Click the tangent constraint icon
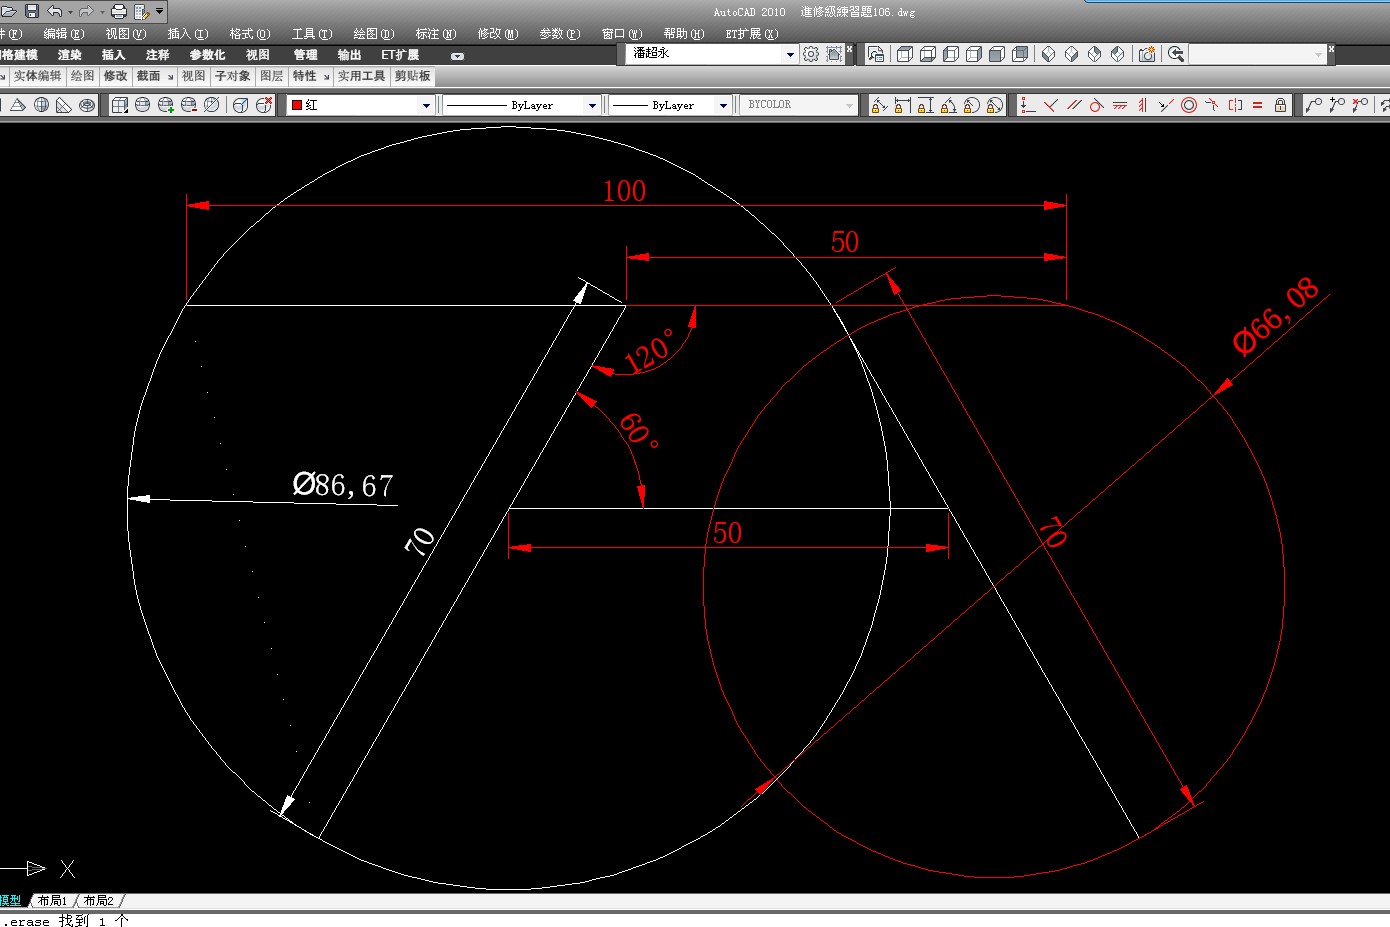The image size is (1390, 927). tap(1097, 105)
